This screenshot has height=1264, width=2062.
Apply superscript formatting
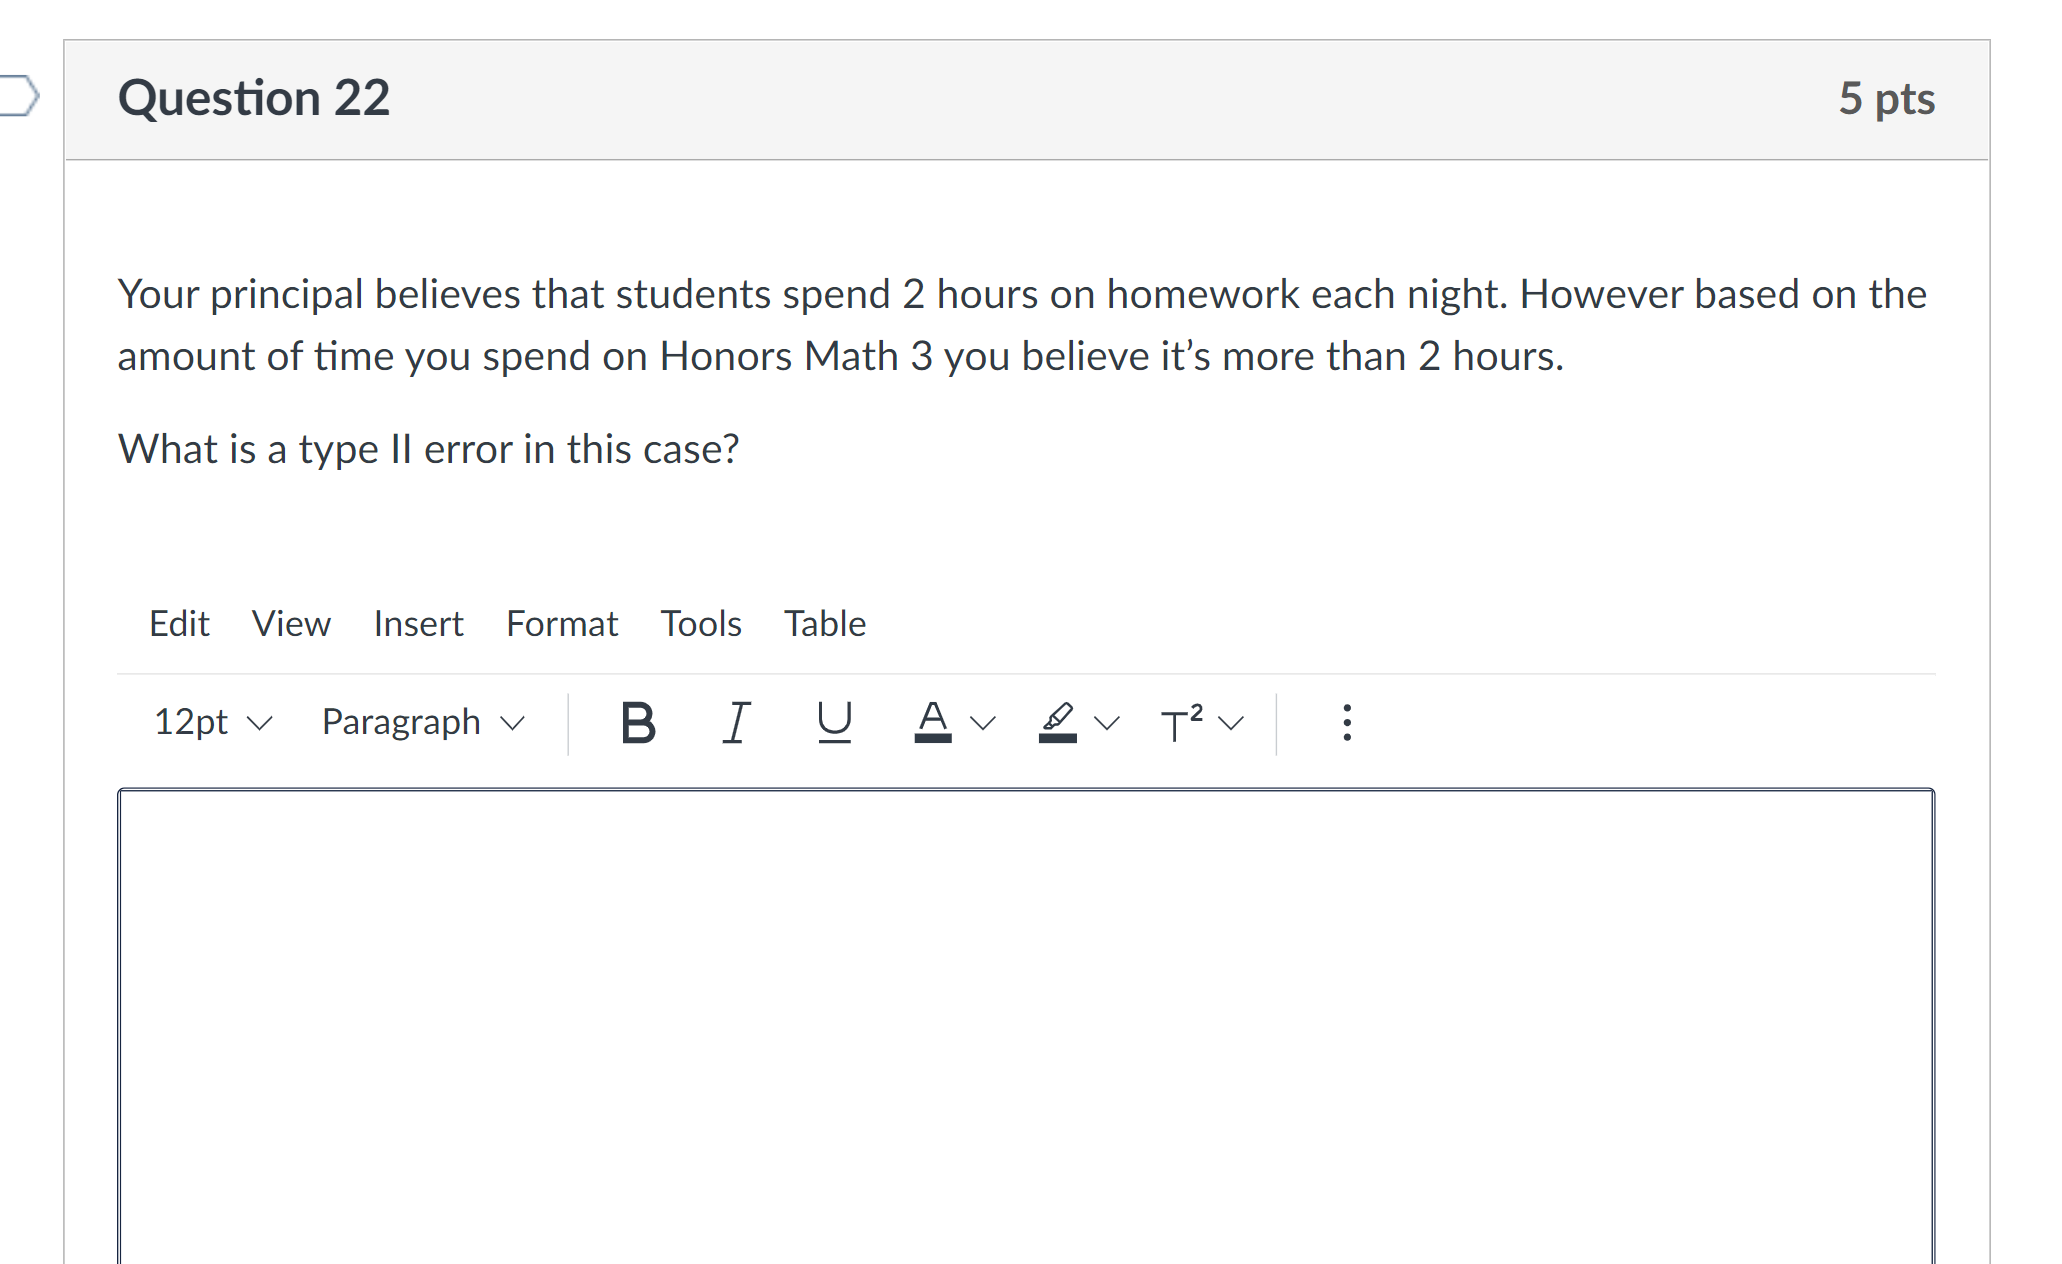(x=1181, y=722)
